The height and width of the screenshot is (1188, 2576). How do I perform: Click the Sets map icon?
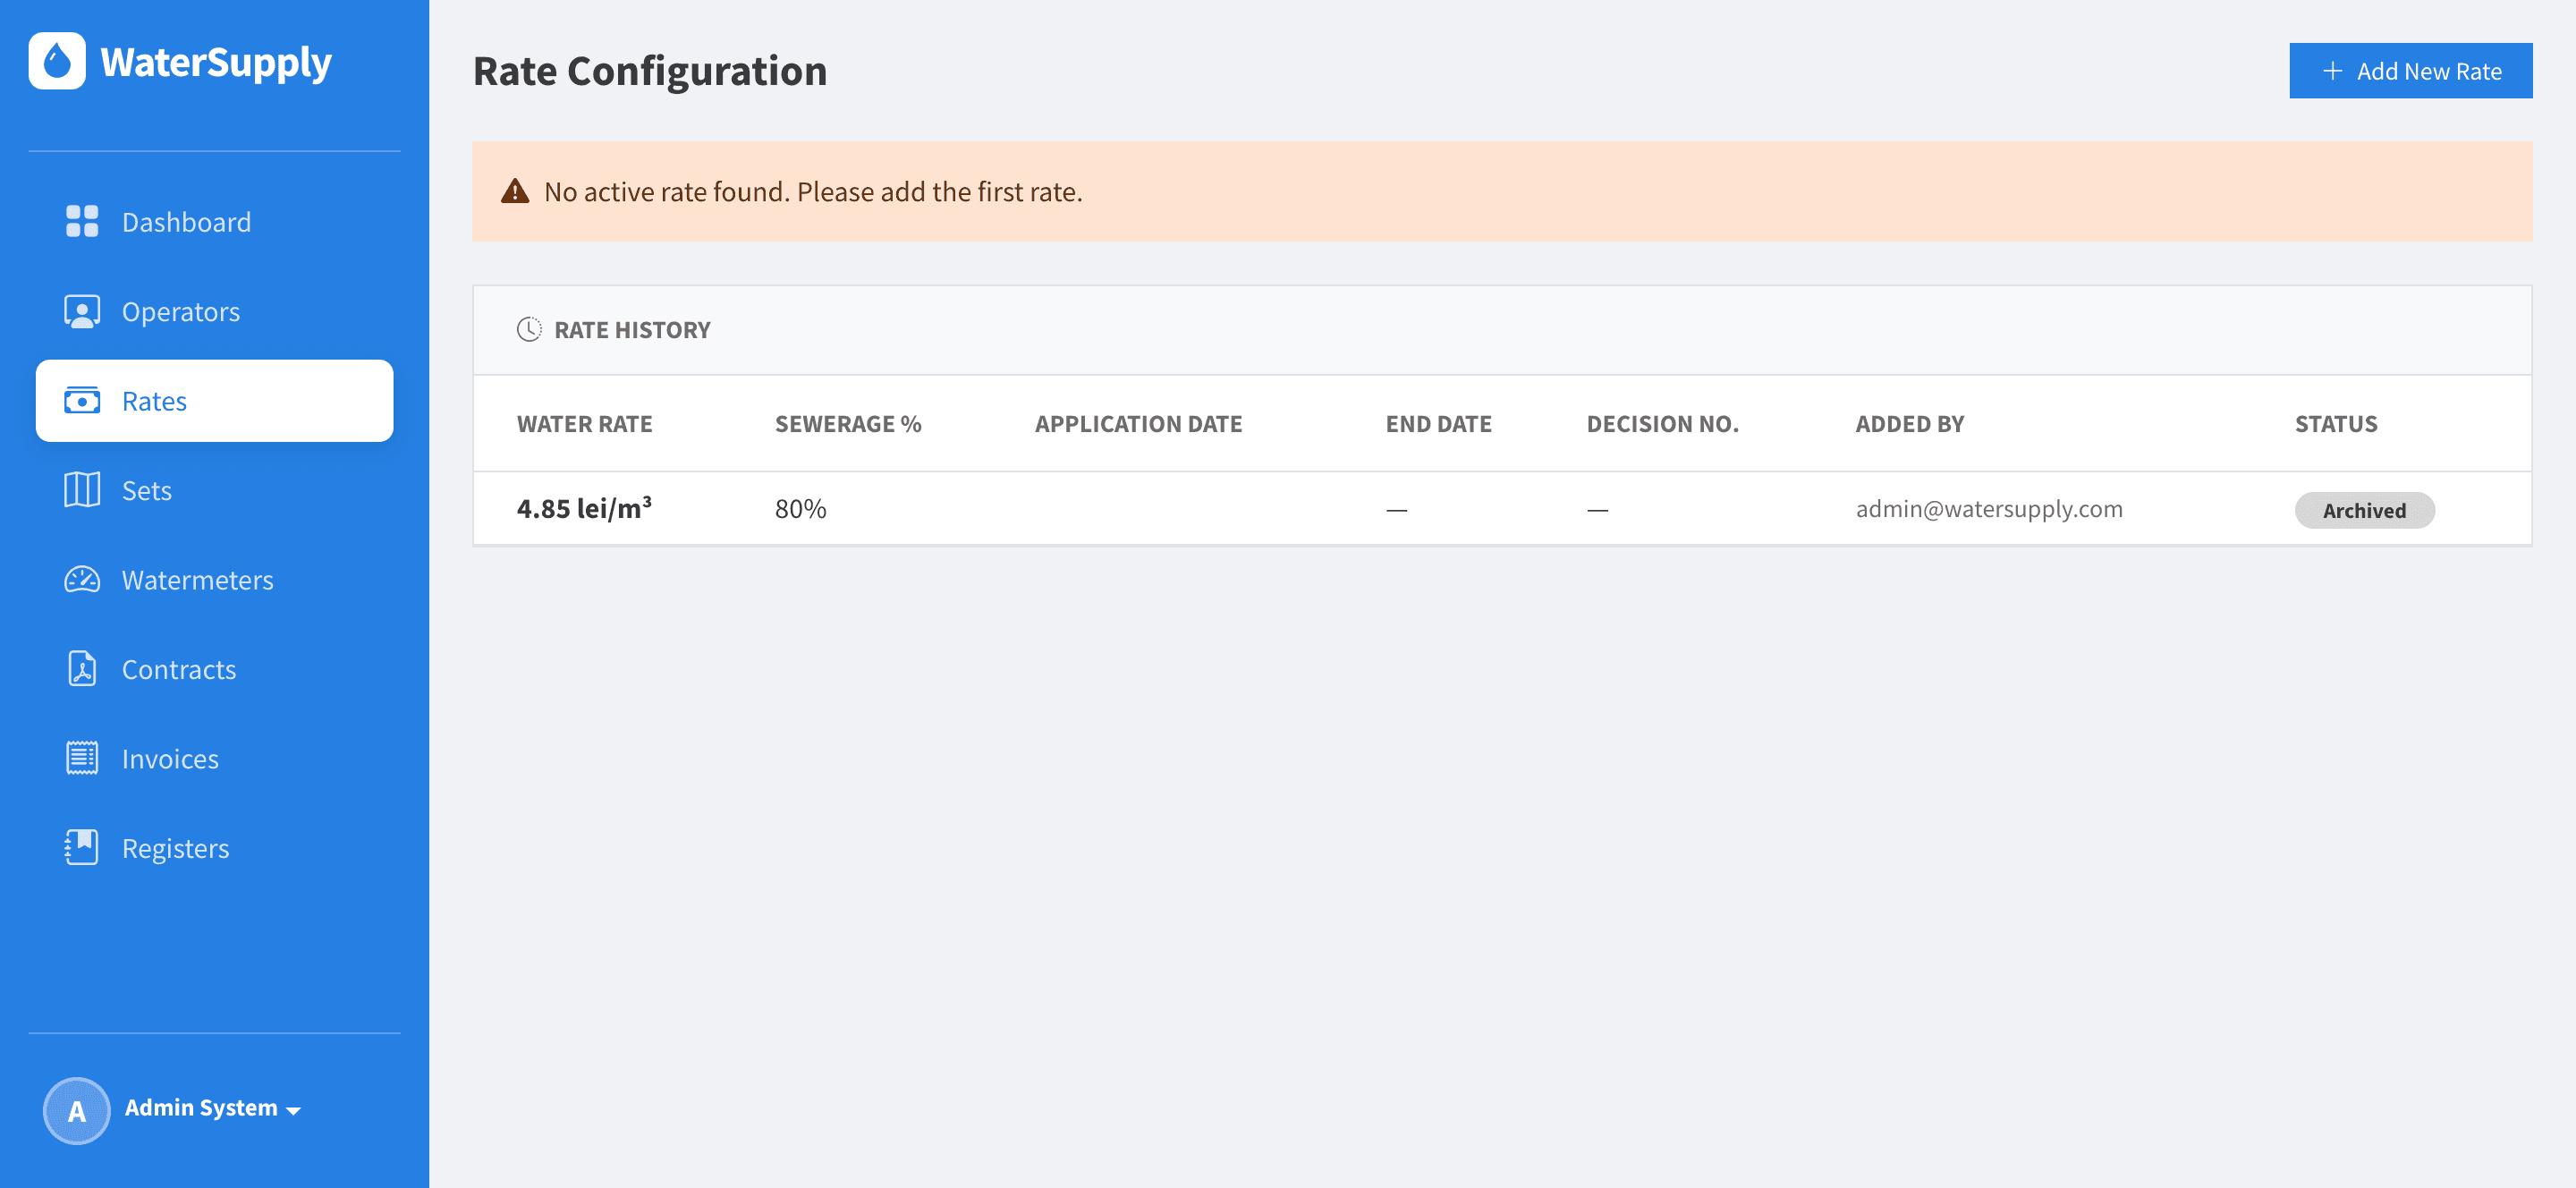point(82,490)
